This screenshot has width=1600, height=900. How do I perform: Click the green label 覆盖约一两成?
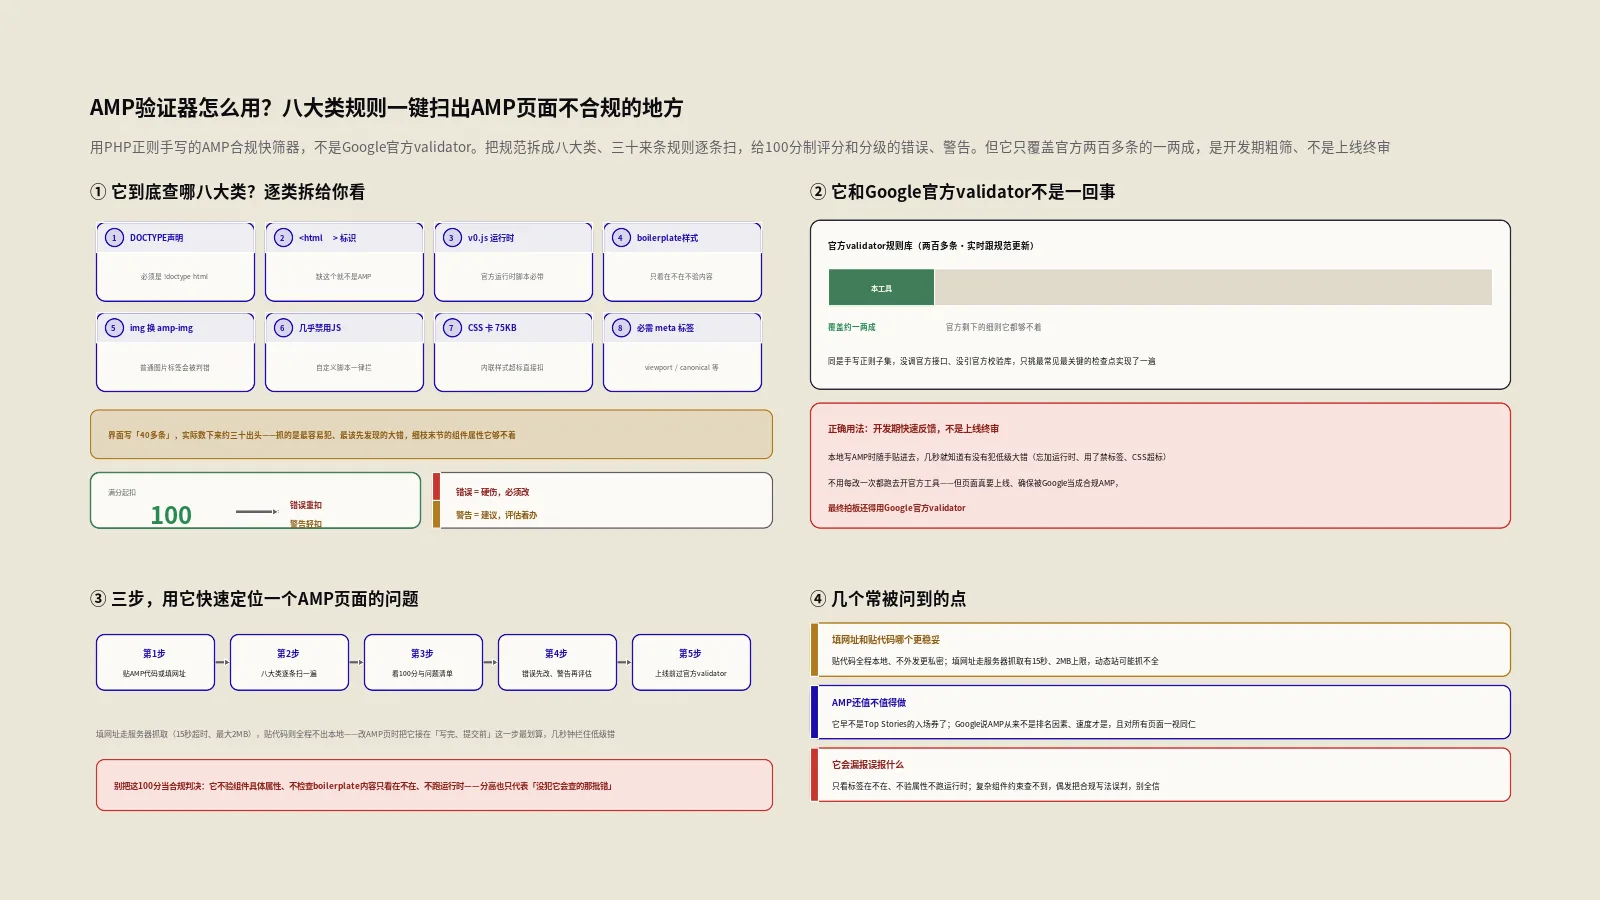[x=851, y=327]
